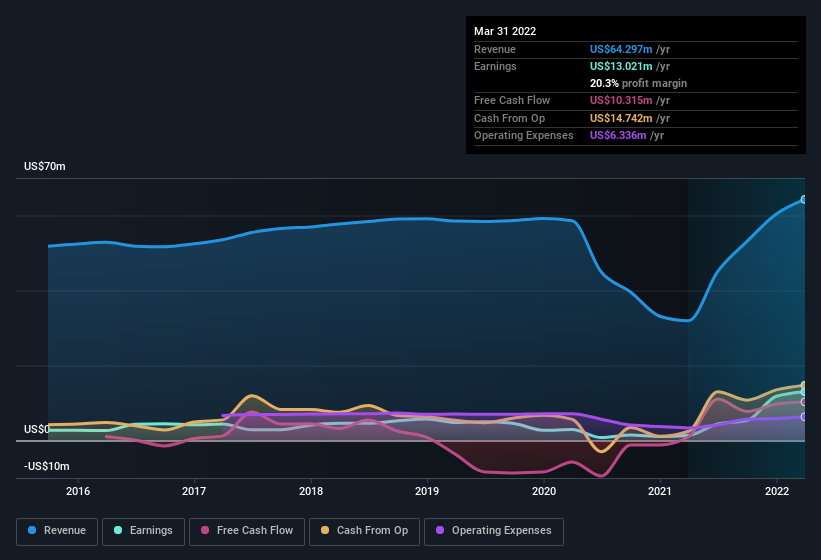Screen dimensions: 821x560
Task: Click the orange Cash From Op legend dot
Action: pos(325,530)
